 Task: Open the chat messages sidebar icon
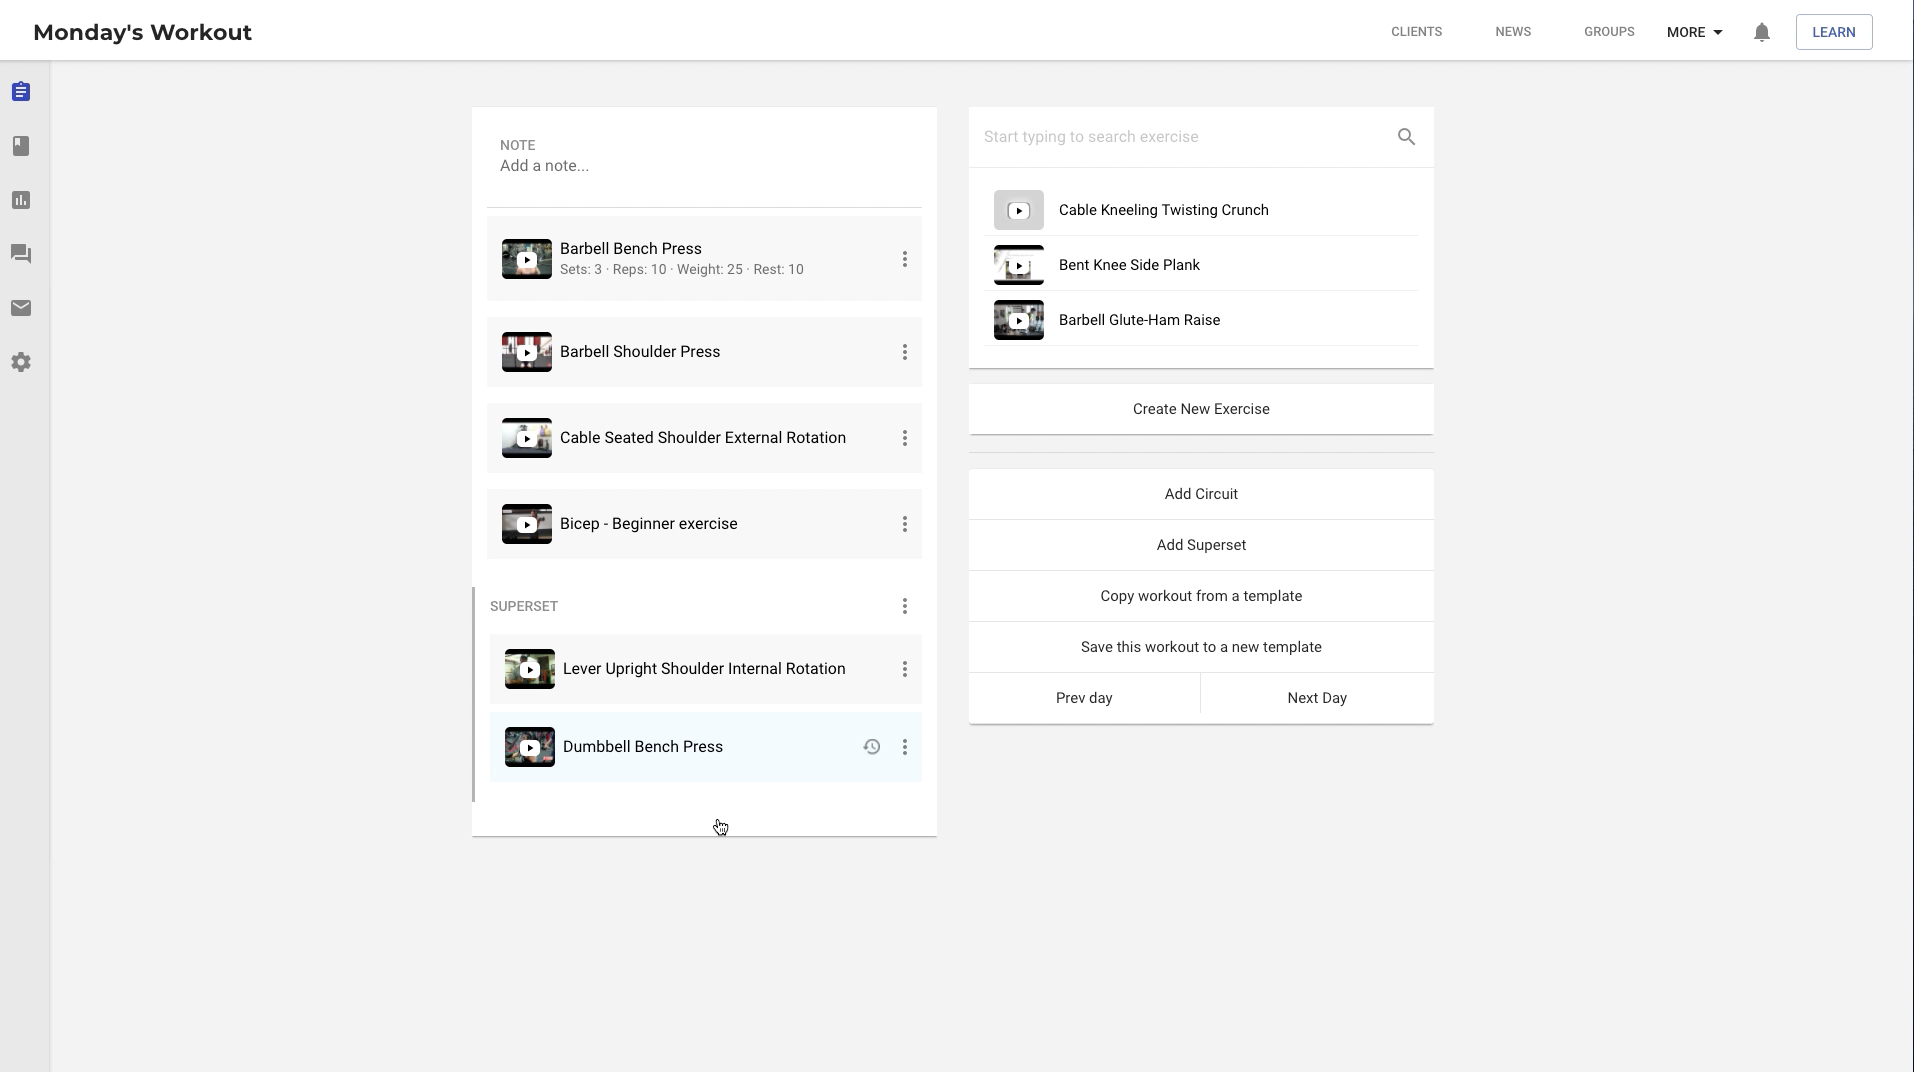click(x=21, y=254)
